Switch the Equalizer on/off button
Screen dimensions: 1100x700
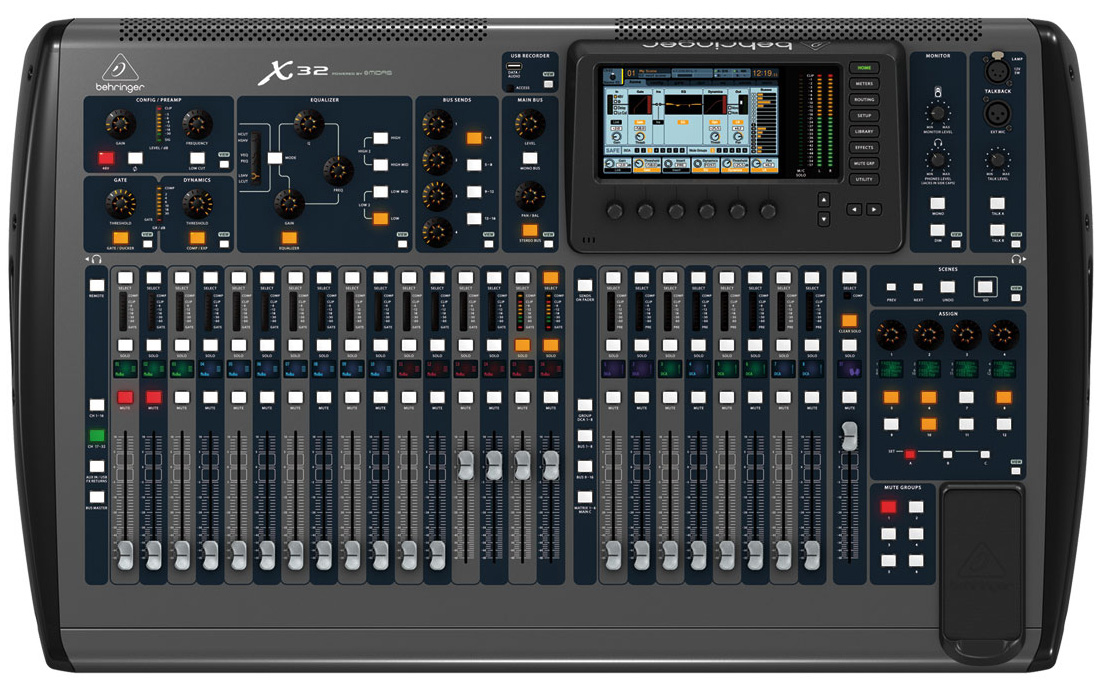click(x=289, y=238)
